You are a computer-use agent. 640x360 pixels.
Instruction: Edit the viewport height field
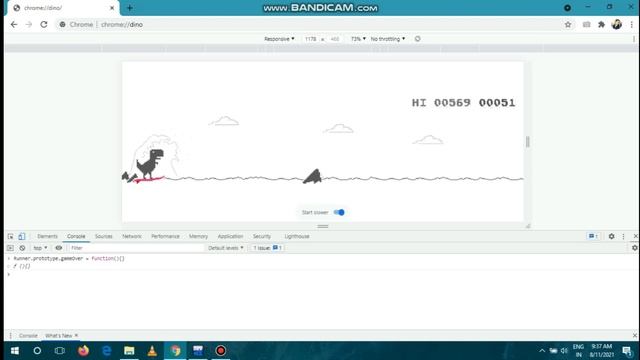pyautogui.click(x=335, y=39)
